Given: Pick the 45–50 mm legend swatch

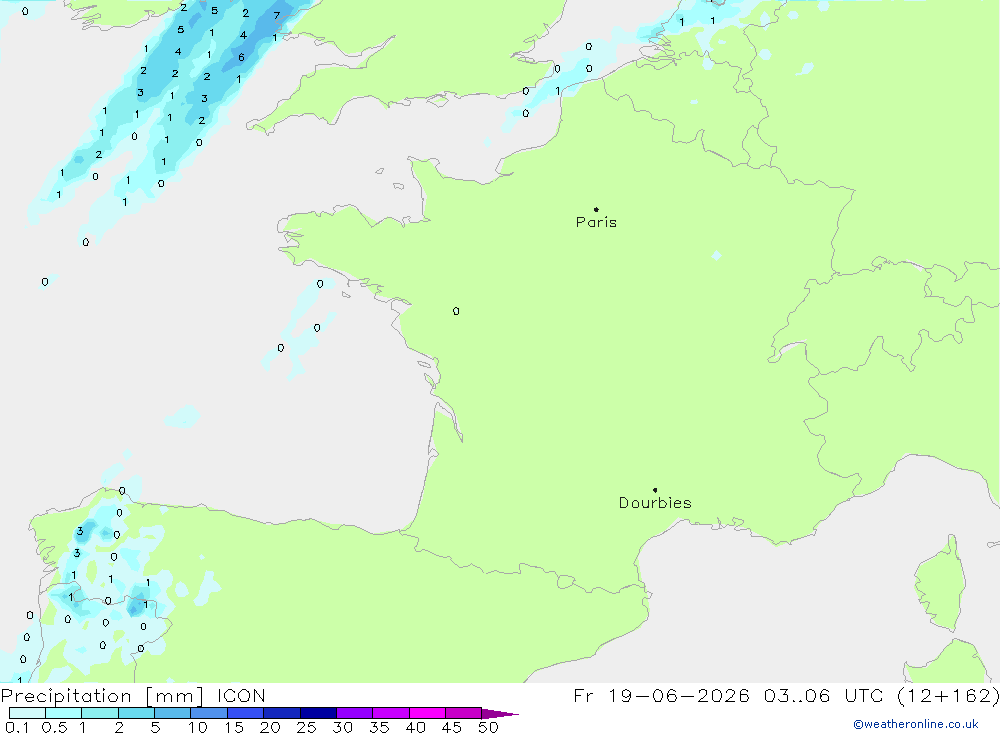Looking at the screenshot, I should pos(464,713).
